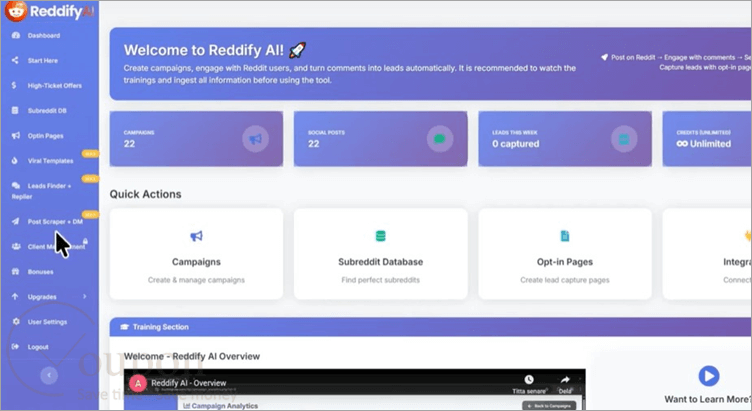The width and height of the screenshot is (752, 411).
Task: Click the Client Management people icon
Action: 16,247
